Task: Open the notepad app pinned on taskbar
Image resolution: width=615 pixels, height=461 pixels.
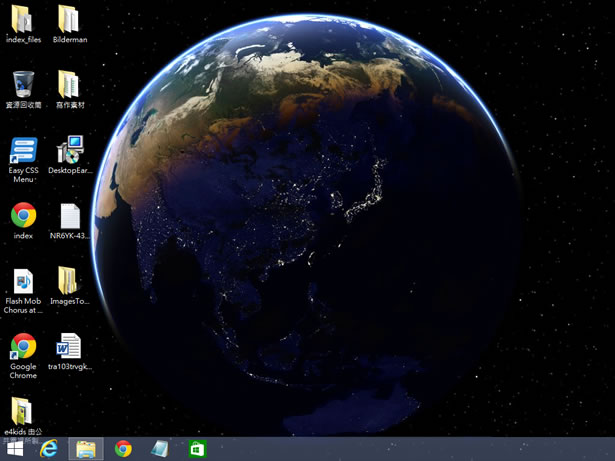Action: (x=160, y=449)
